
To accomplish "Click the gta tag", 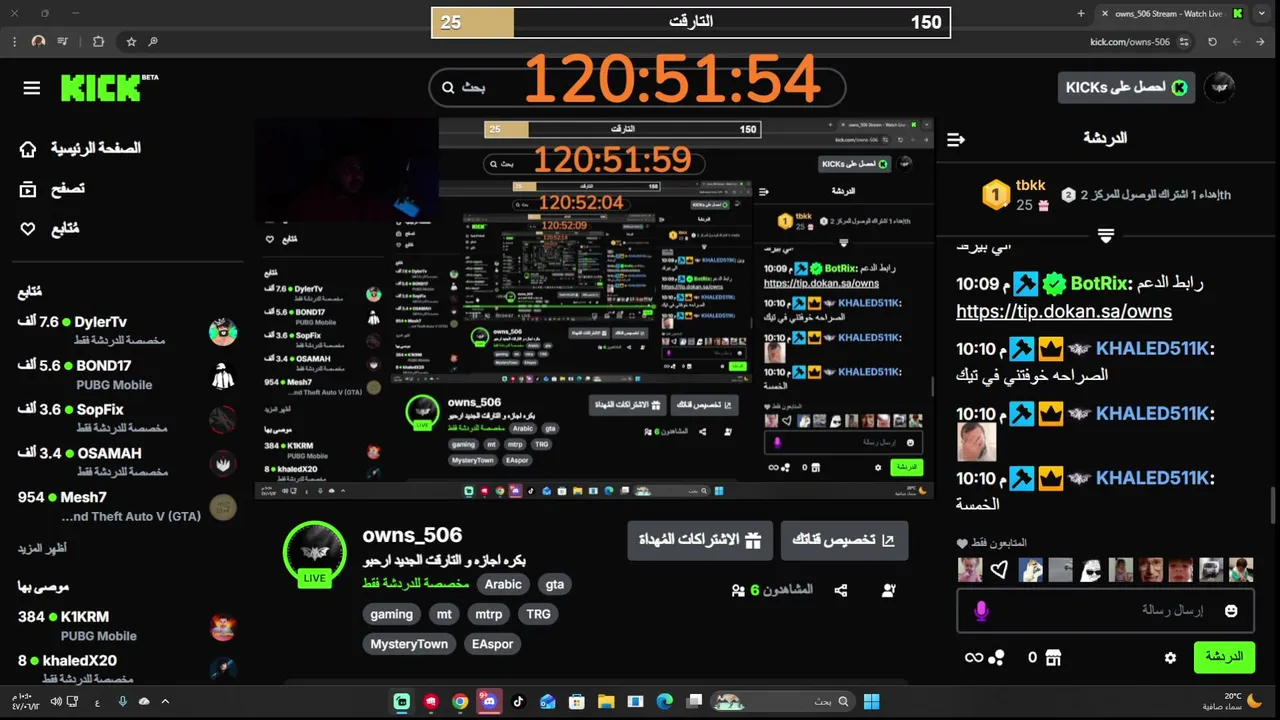I will click(x=554, y=584).
